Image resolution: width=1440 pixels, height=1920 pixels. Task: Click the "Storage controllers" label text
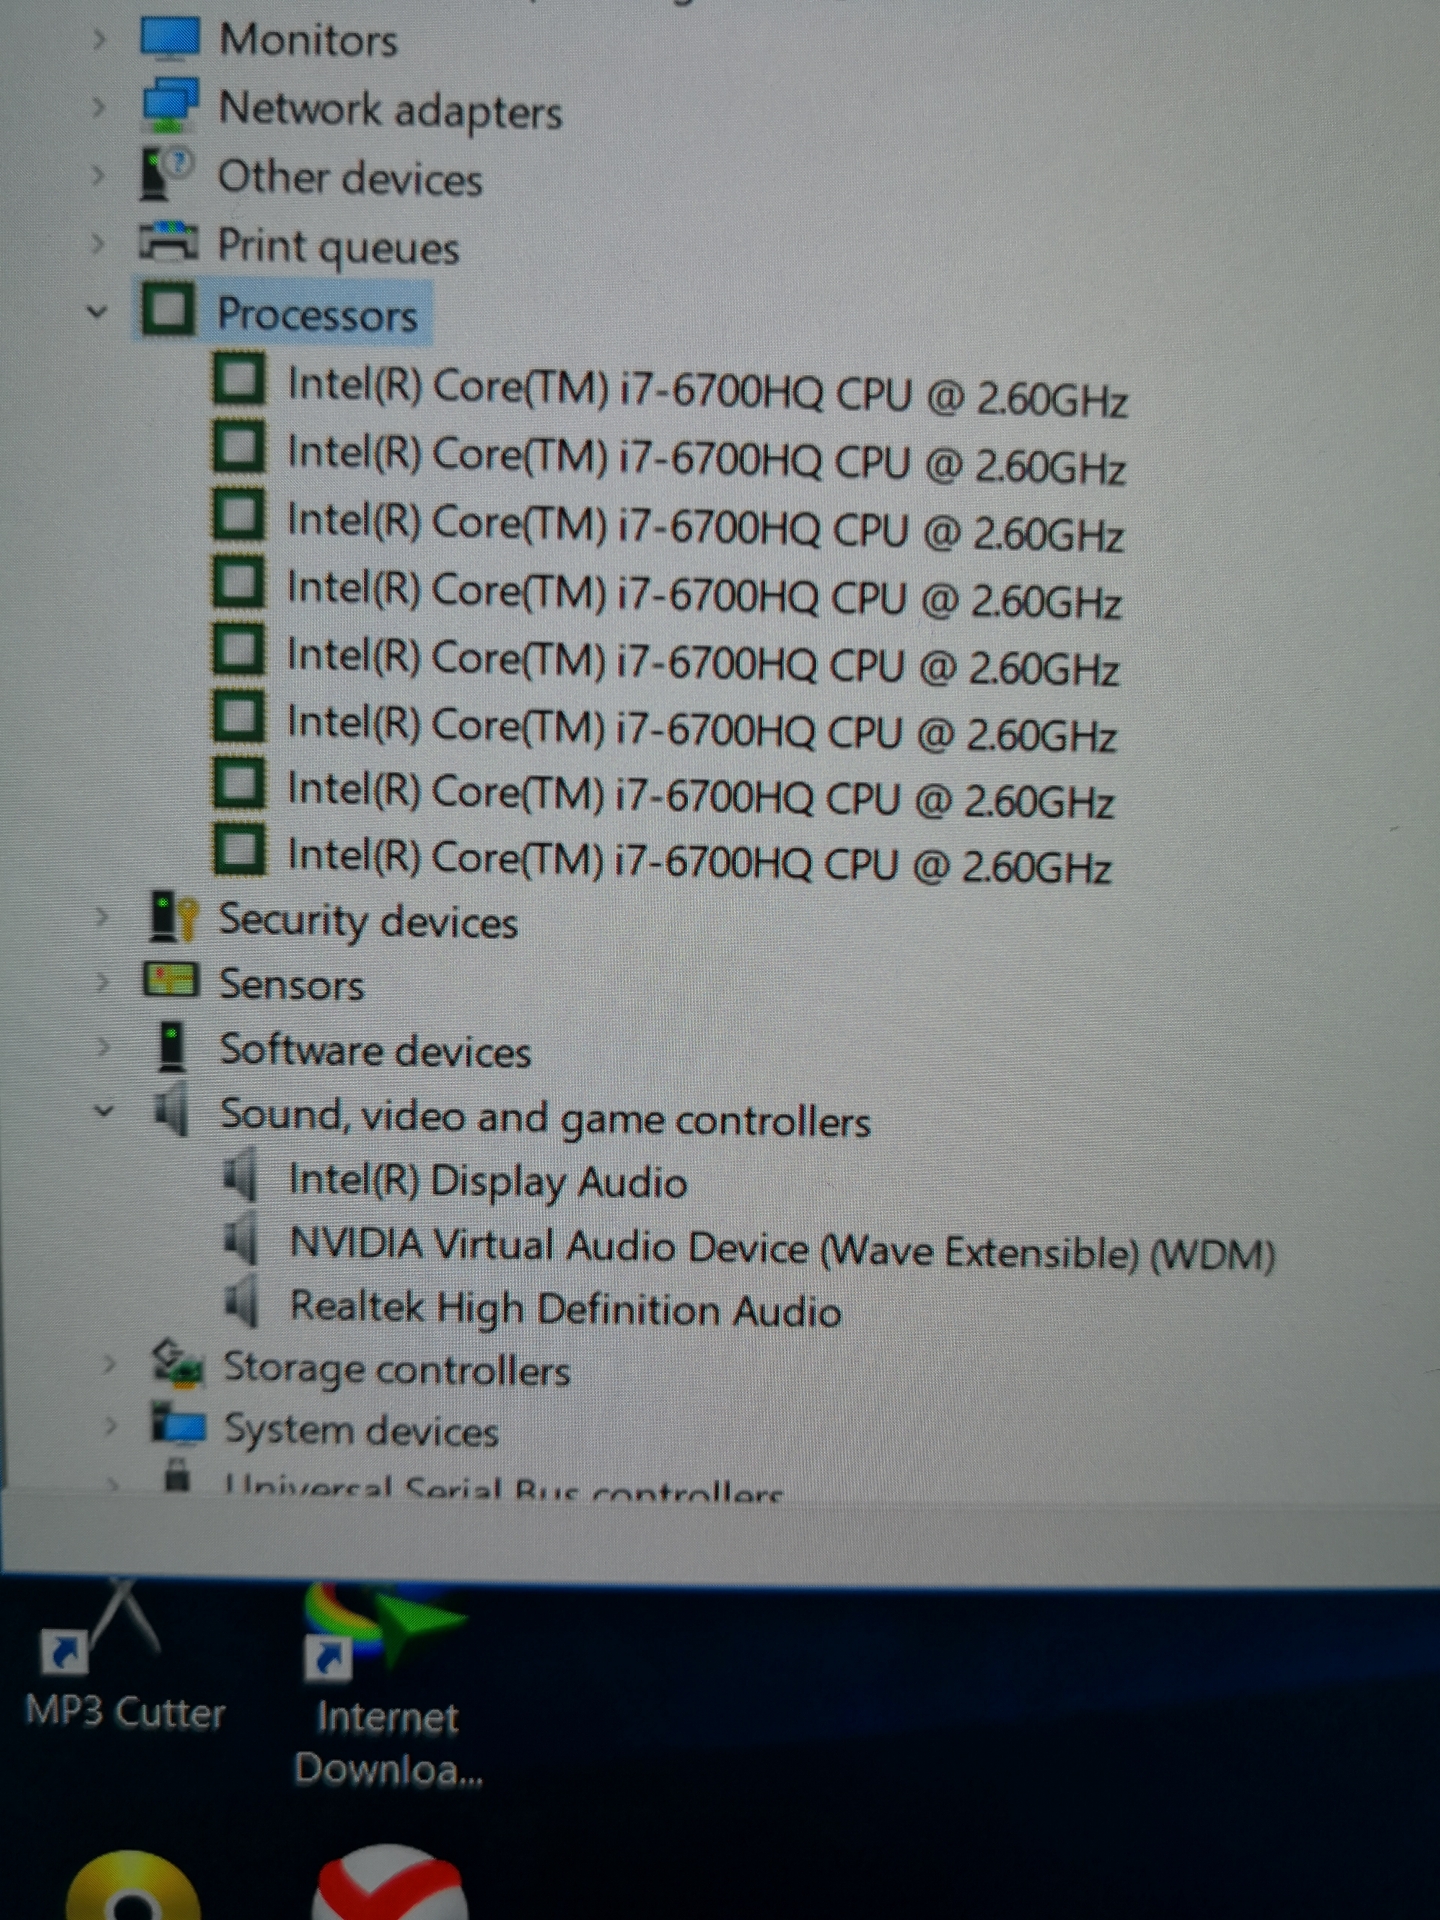point(396,1368)
